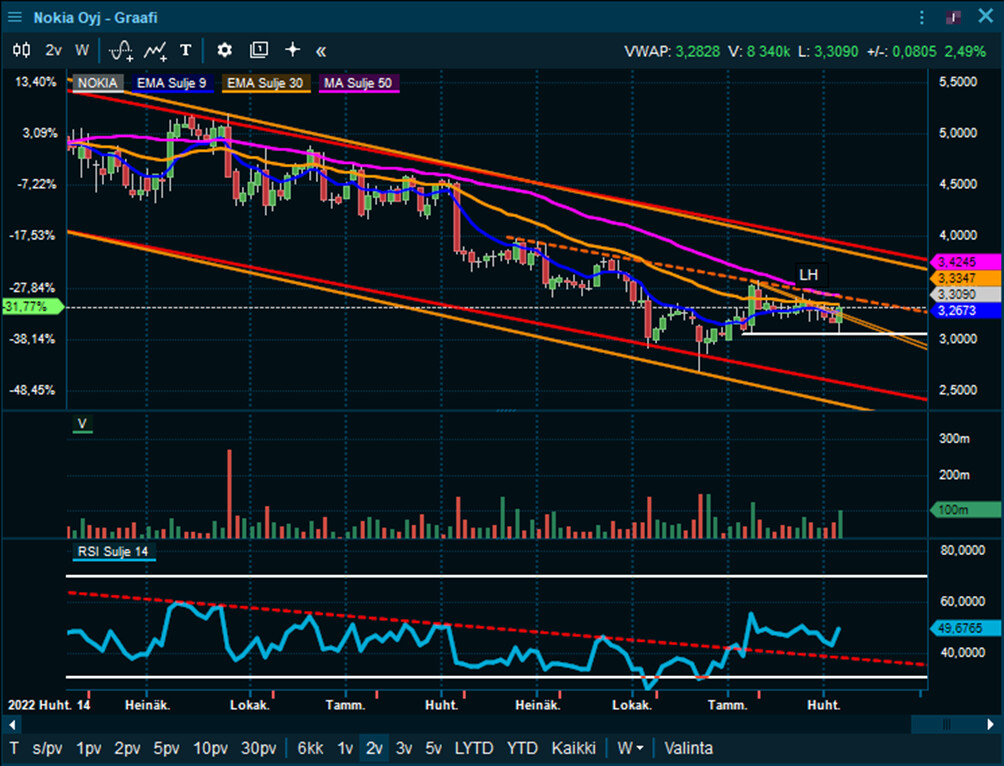Viewport: 1004px width, 766px height.
Task: Click the 13,40% percent axis label
Action: tap(35, 82)
